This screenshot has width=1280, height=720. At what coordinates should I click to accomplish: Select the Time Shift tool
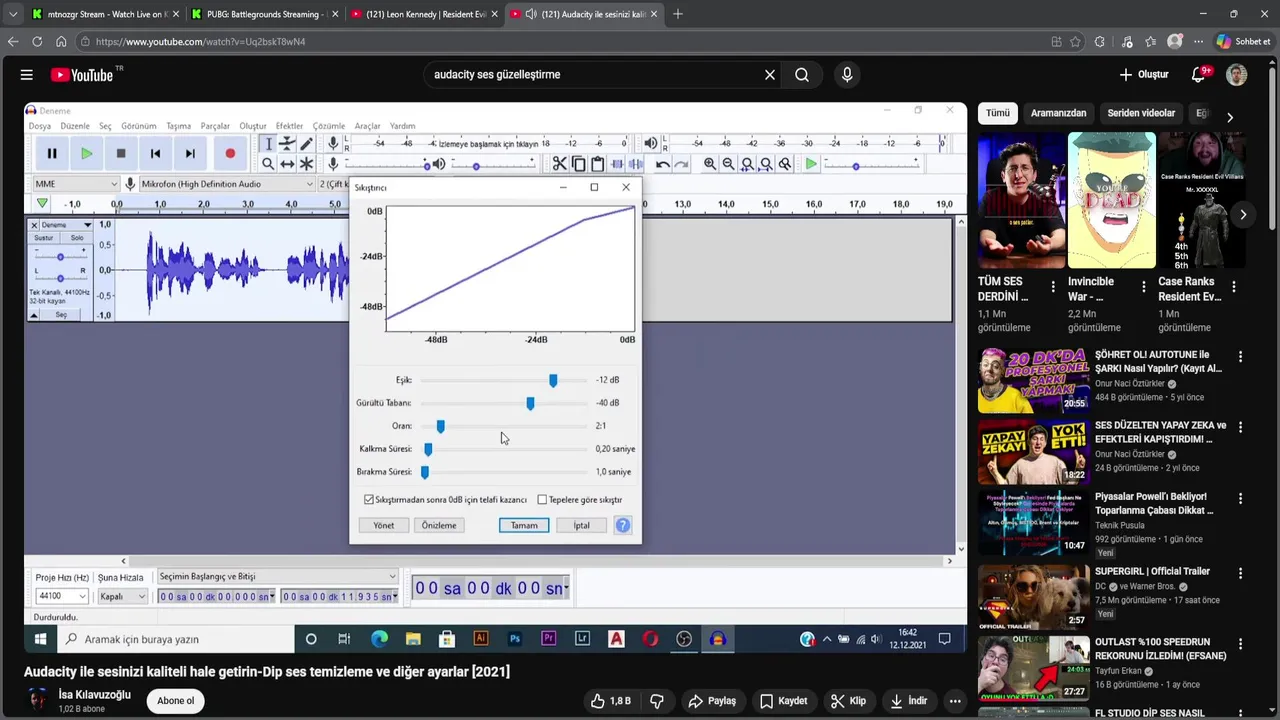(287, 164)
